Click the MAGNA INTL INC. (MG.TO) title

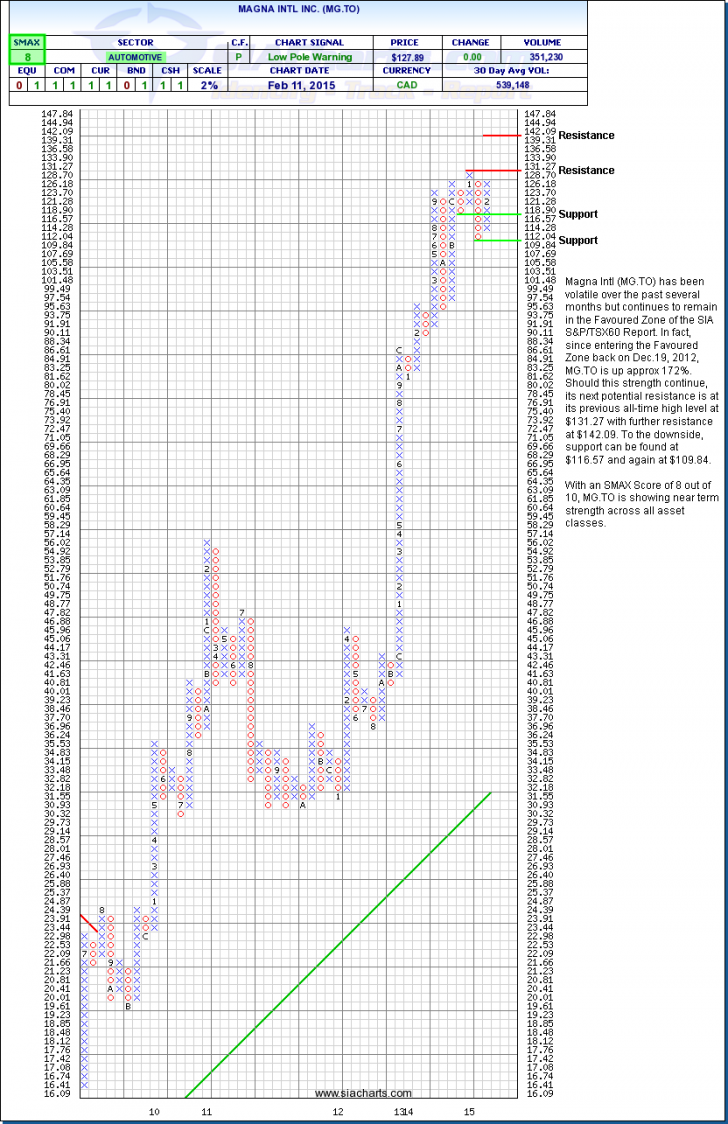click(x=363, y=10)
